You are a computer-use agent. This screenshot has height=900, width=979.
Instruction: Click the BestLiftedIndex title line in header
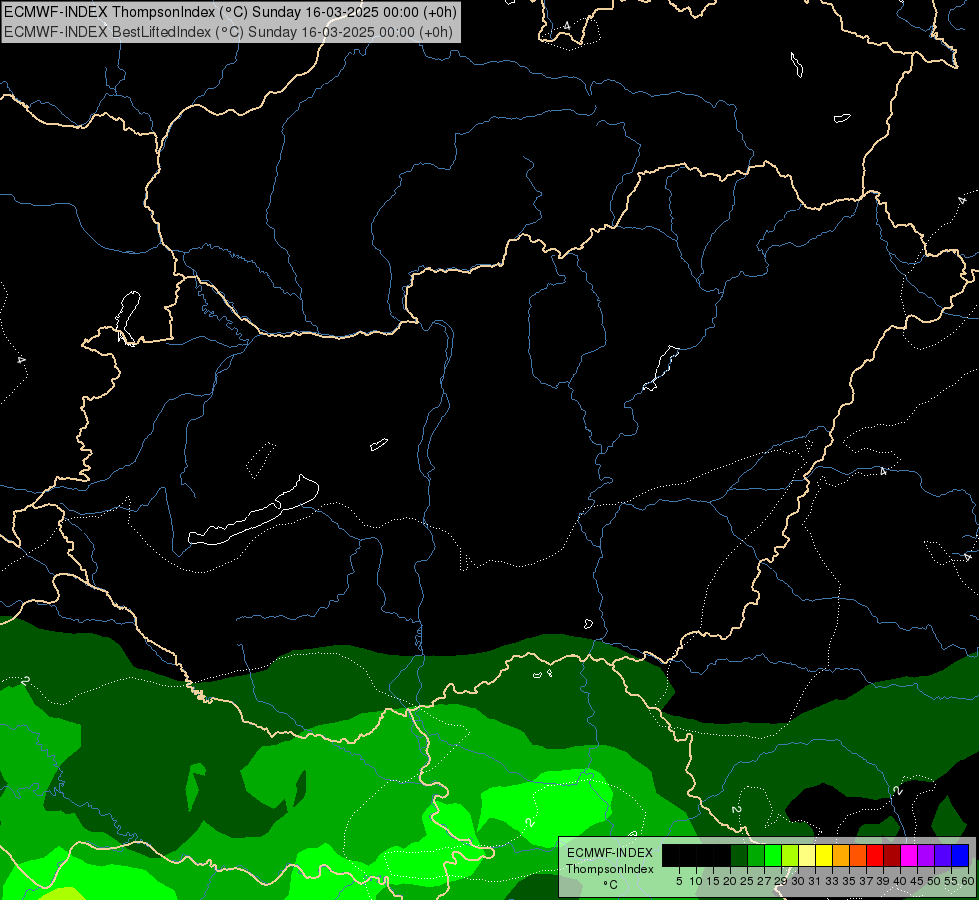point(229,31)
